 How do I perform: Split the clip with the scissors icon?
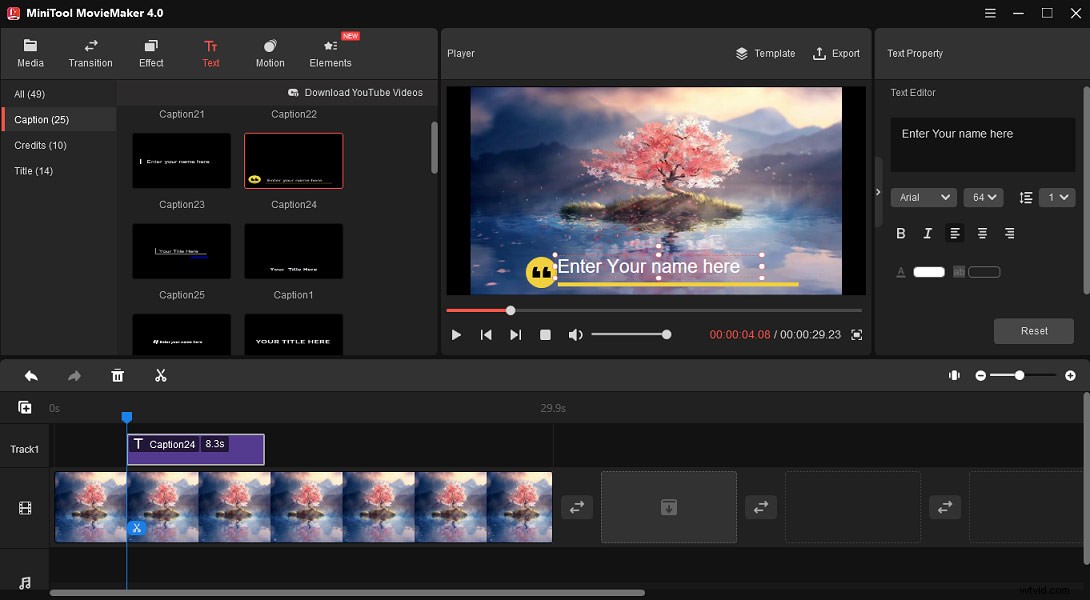160,375
